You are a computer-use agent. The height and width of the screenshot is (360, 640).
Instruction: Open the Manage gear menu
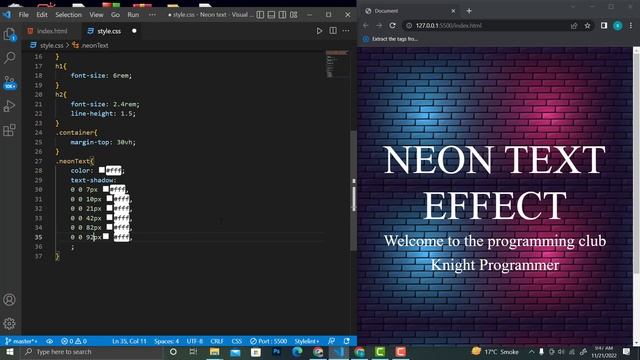(x=9, y=324)
